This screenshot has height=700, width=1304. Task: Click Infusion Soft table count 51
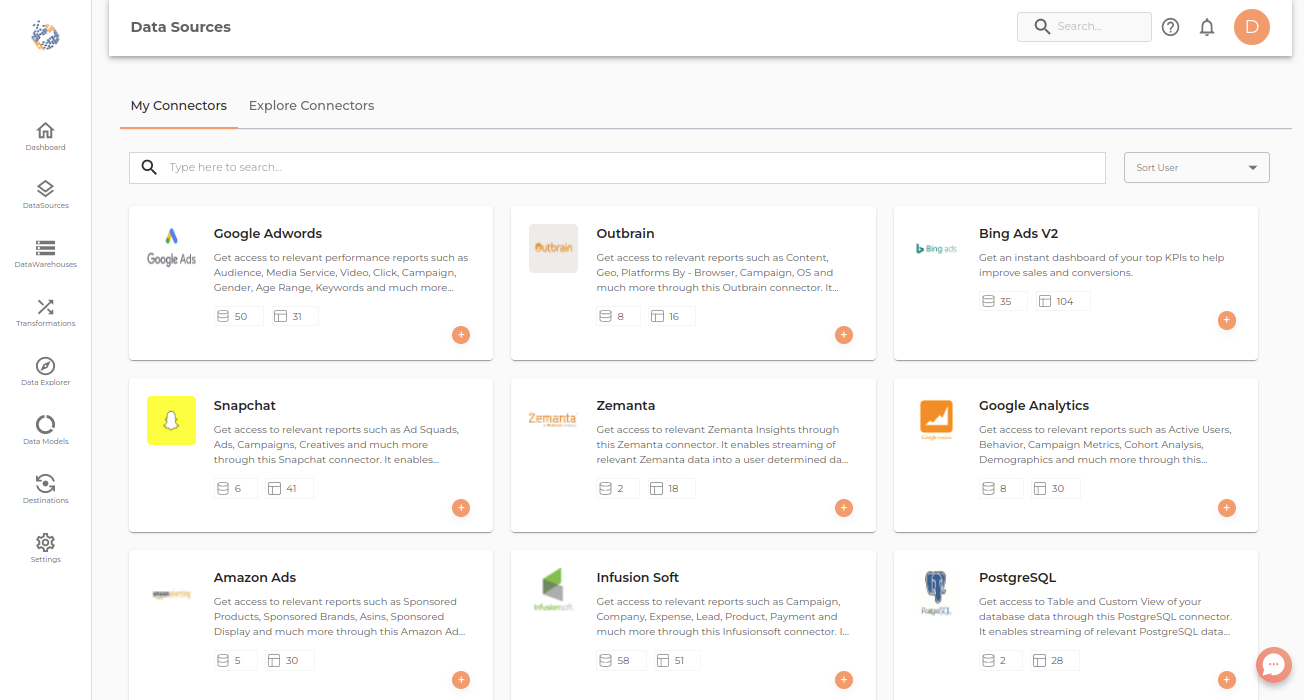coord(677,661)
